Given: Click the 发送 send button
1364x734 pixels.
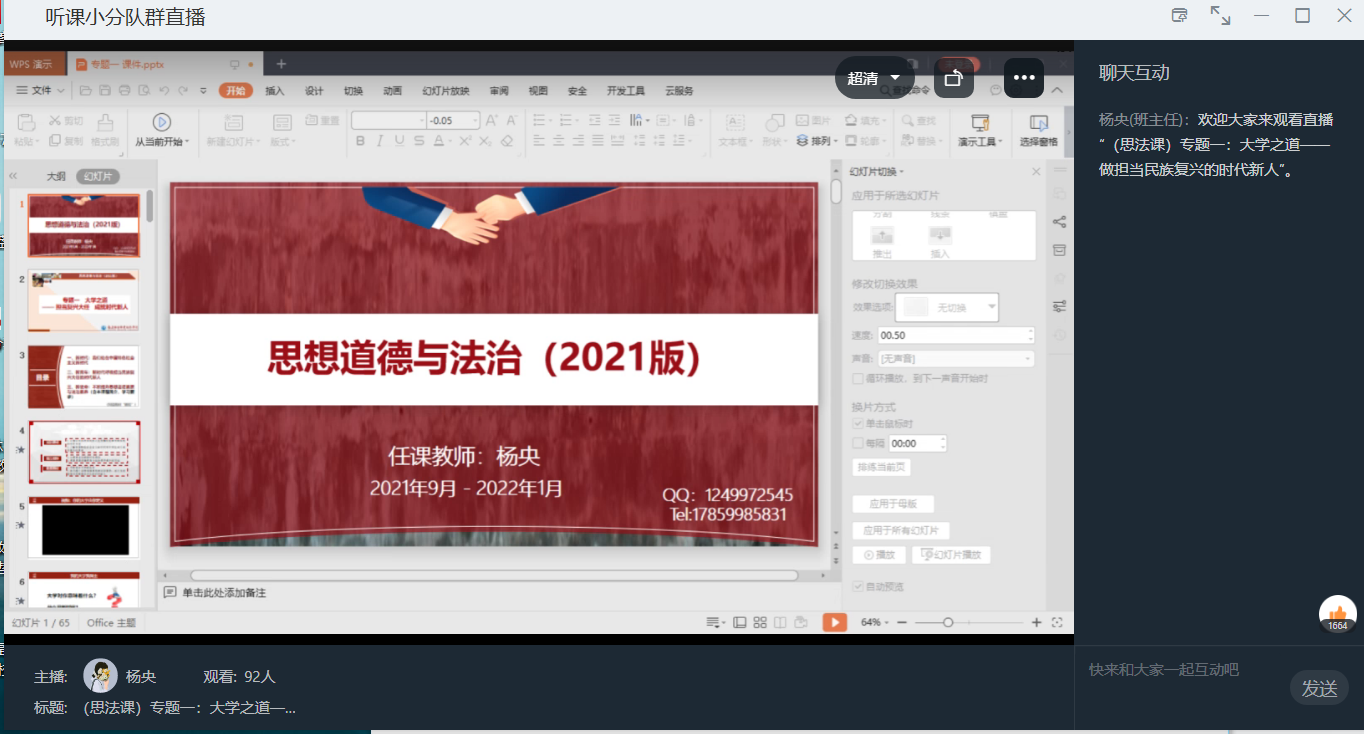Looking at the screenshot, I should tap(1319, 688).
